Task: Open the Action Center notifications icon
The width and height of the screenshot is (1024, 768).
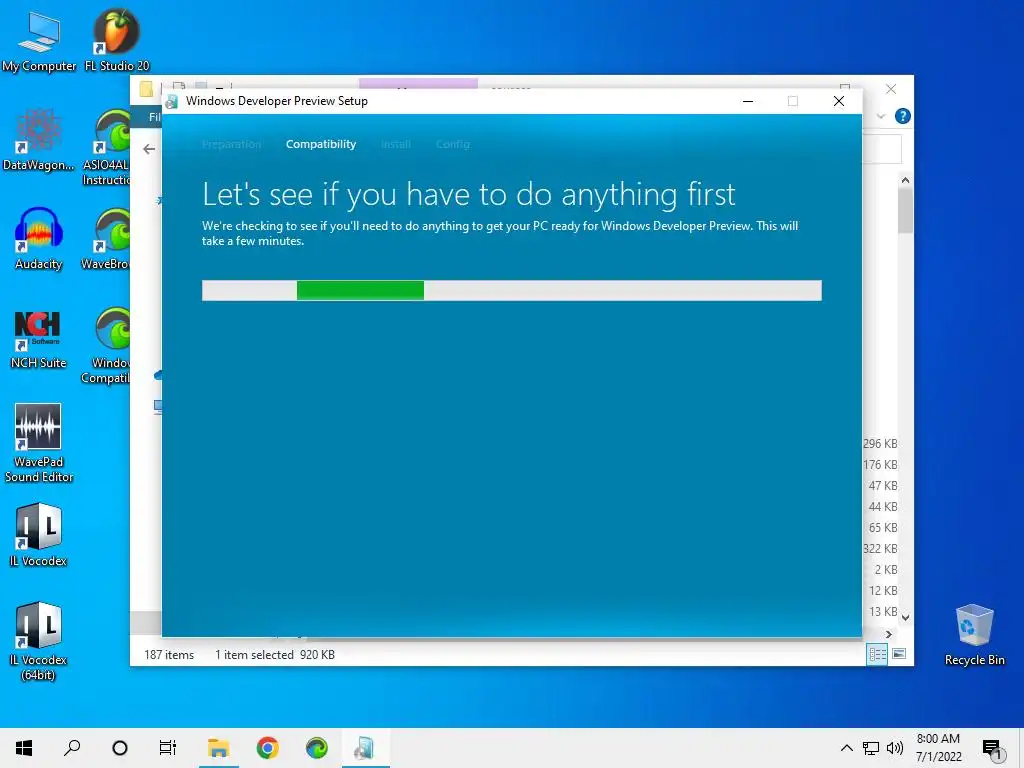Action: (x=992, y=749)
